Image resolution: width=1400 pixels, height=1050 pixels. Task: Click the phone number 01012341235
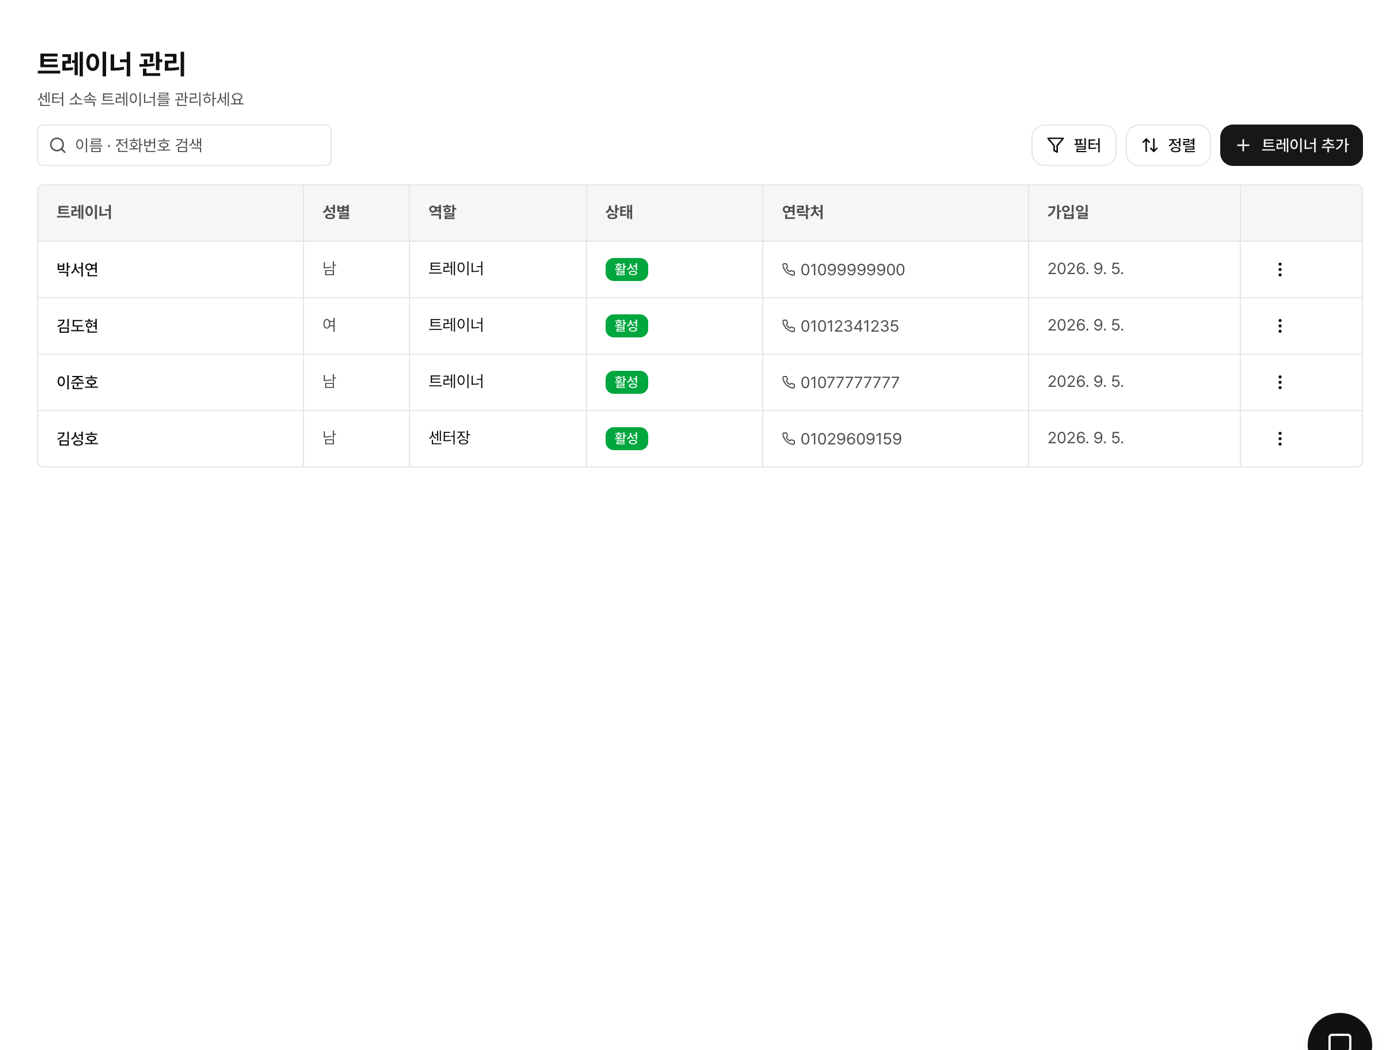(849, 326)
